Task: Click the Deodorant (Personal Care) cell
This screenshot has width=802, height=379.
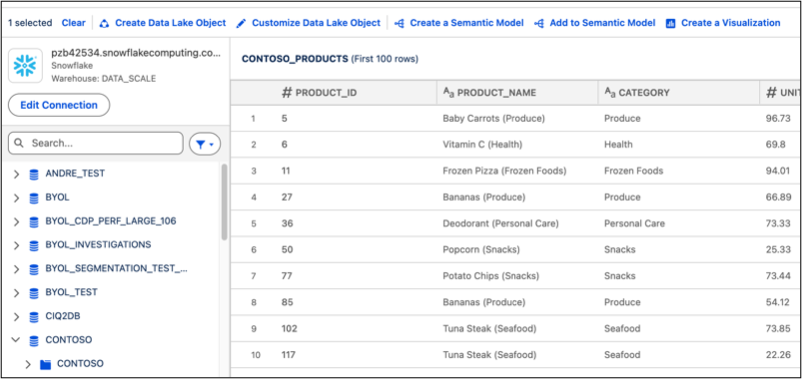Action: point(500,224)
